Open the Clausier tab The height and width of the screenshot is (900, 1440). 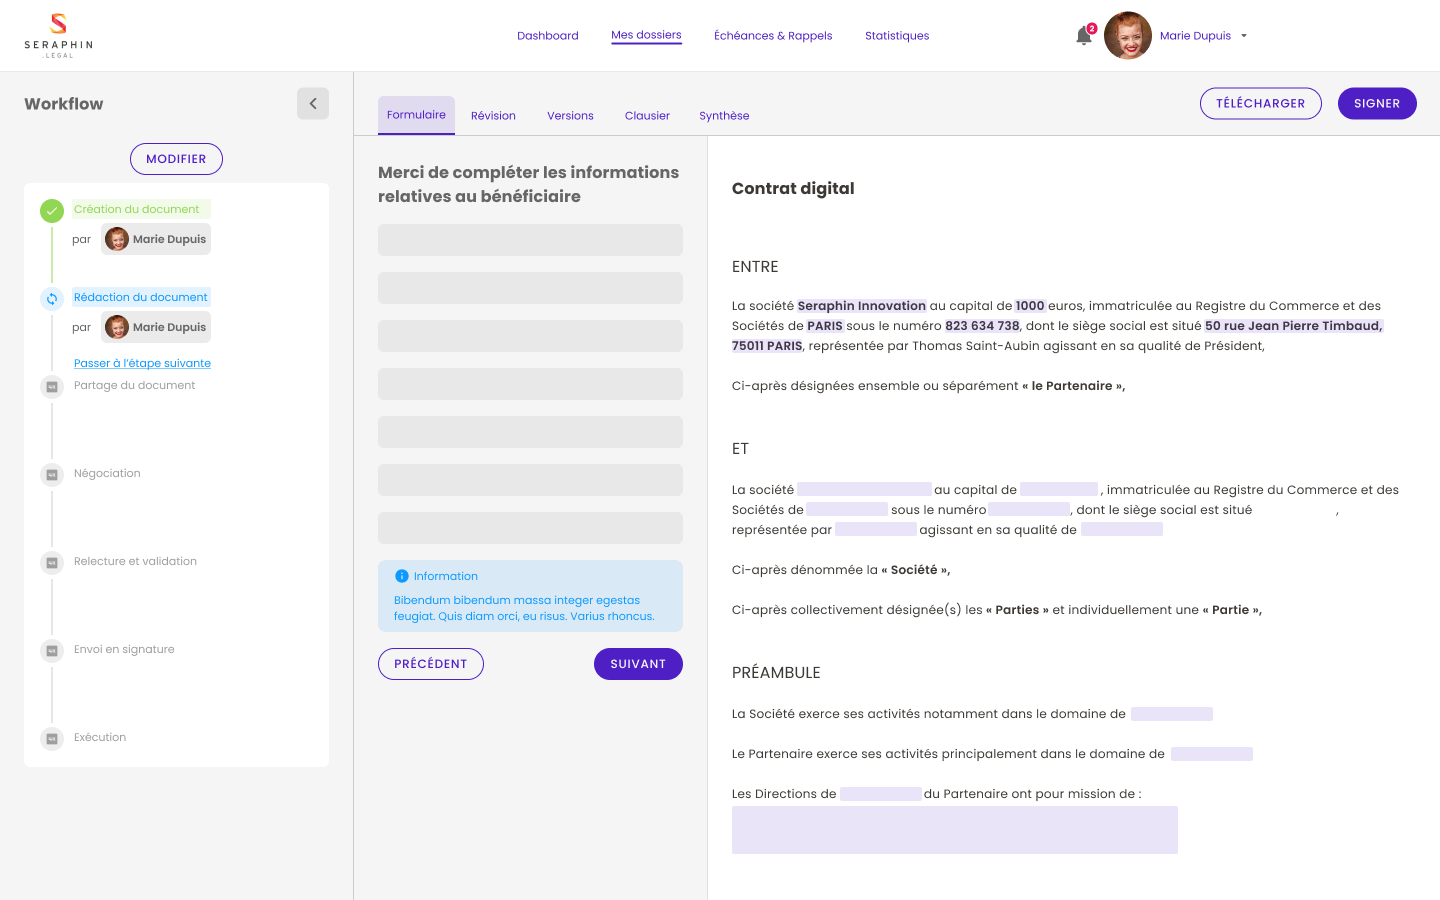[x=646, y=115]
